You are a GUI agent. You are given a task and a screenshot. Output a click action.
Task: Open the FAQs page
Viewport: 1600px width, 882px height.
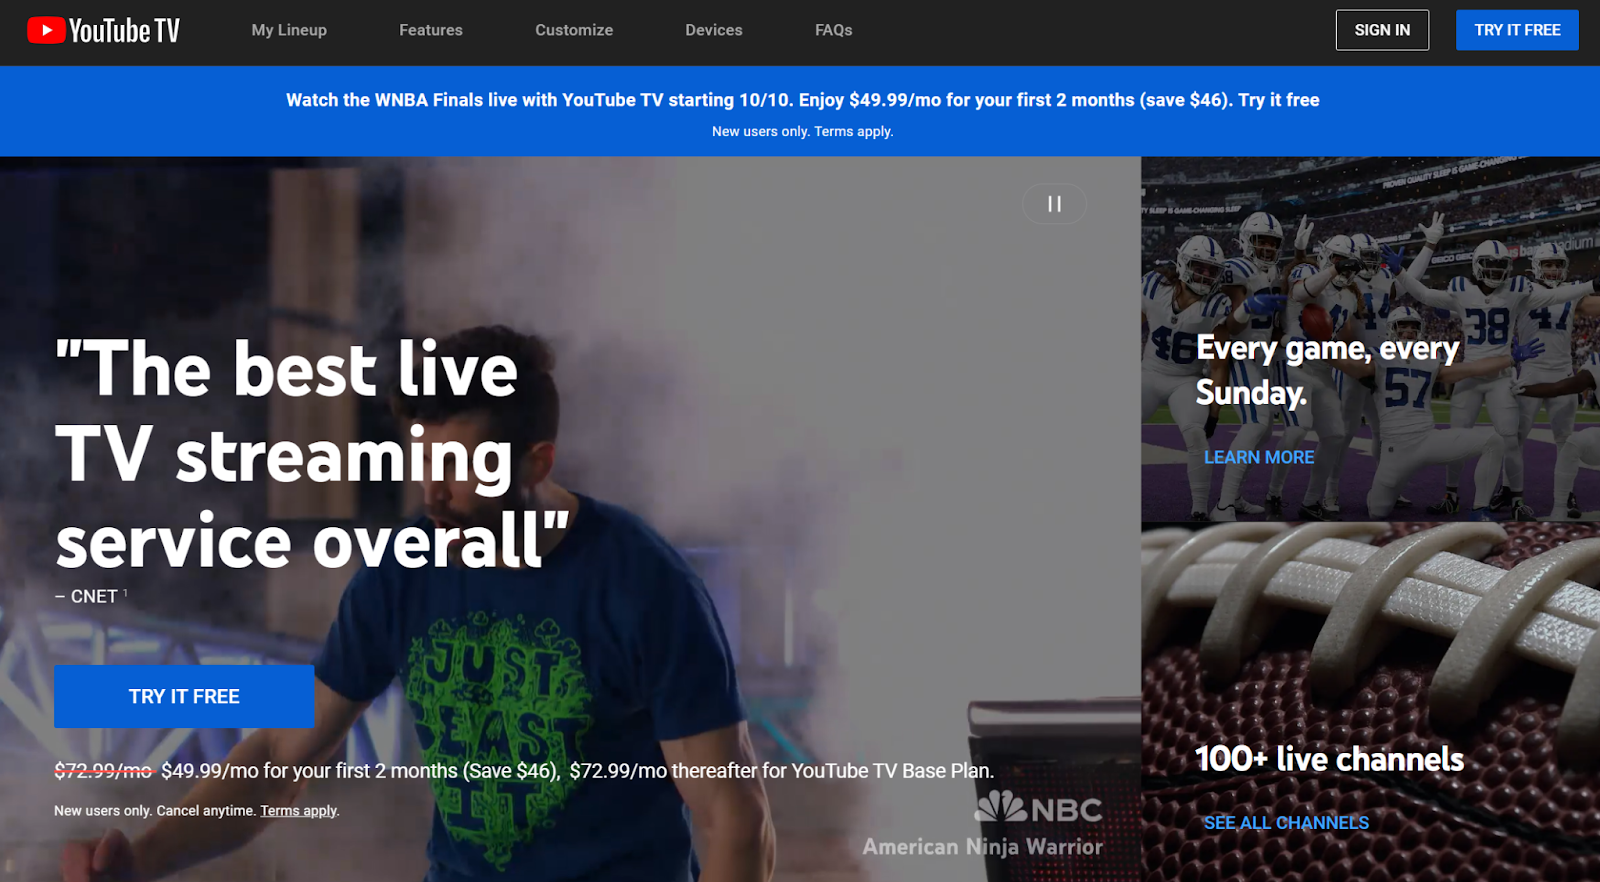point(834,30)
